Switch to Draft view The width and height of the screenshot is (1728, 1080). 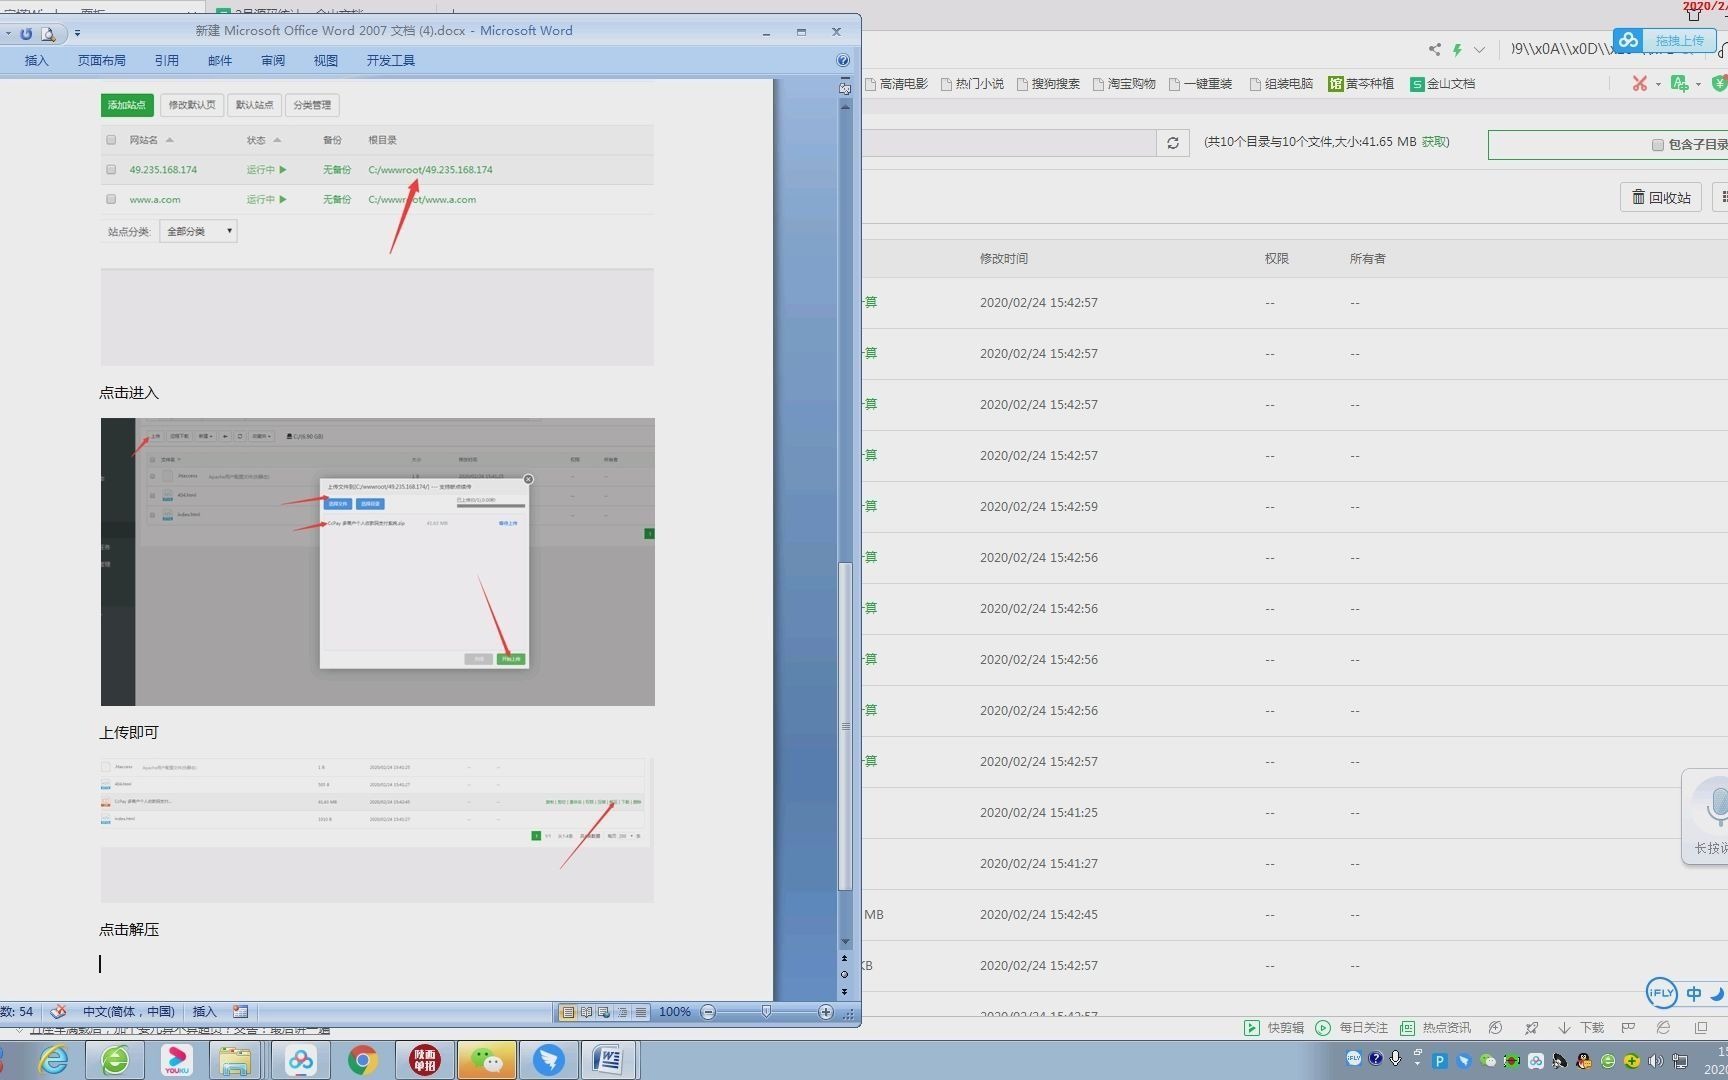point(640,1012)
